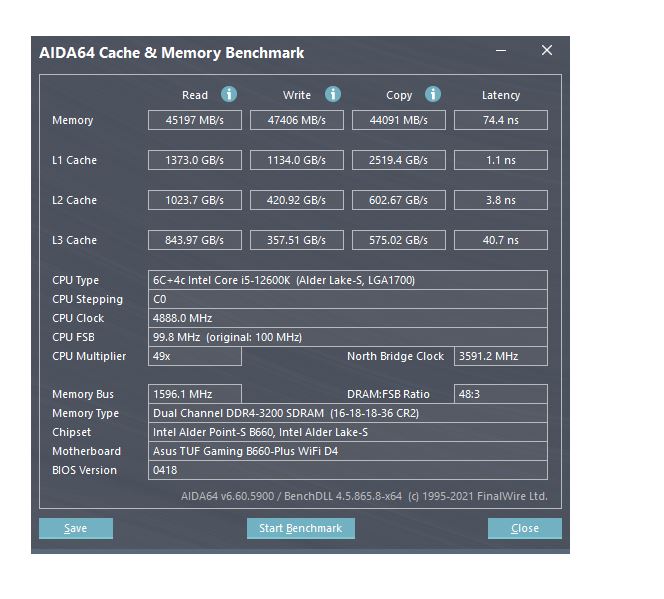Click the CPU Clock label
Screen dimensions: 664x599
[78, 318]
